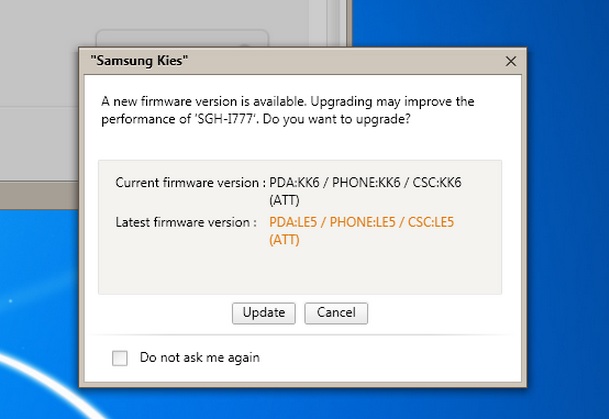Click the new firmware available message text
This screenshot has height=419, width=609.
tap(287, 110)
